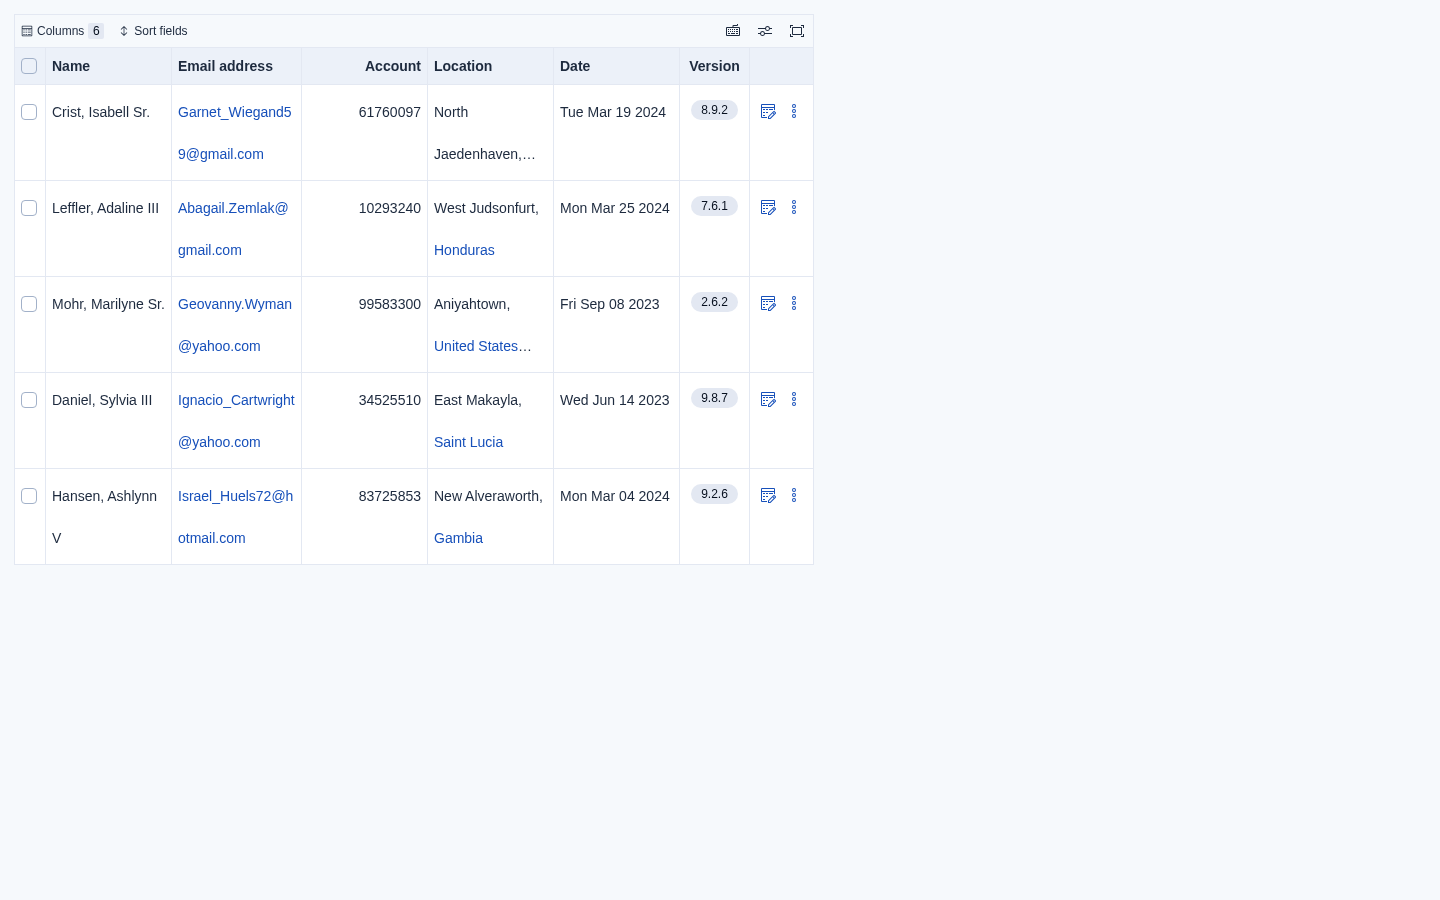Screen dimensions: 1440x900
Task: Select account number 61760097
Action: (390, 112)
